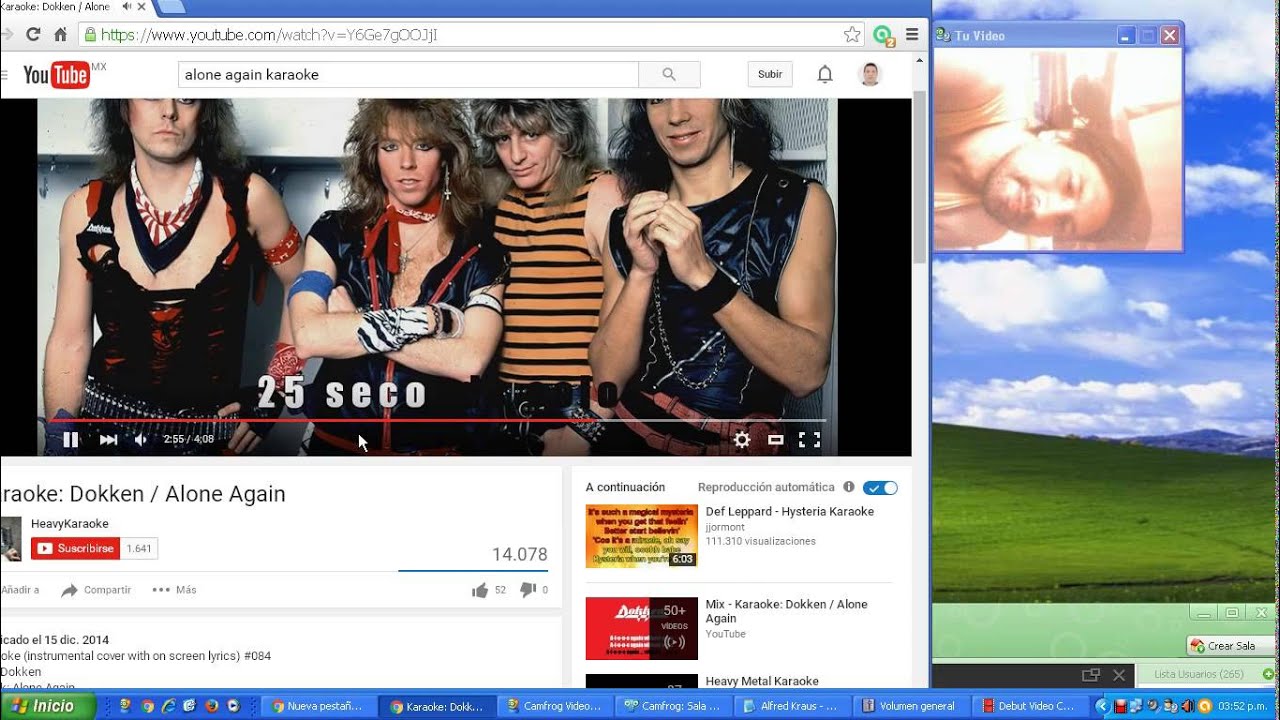The height and width of the screenshot is (720, 1280).
Task: Open jjormont channel name
Action: point(725,526)
